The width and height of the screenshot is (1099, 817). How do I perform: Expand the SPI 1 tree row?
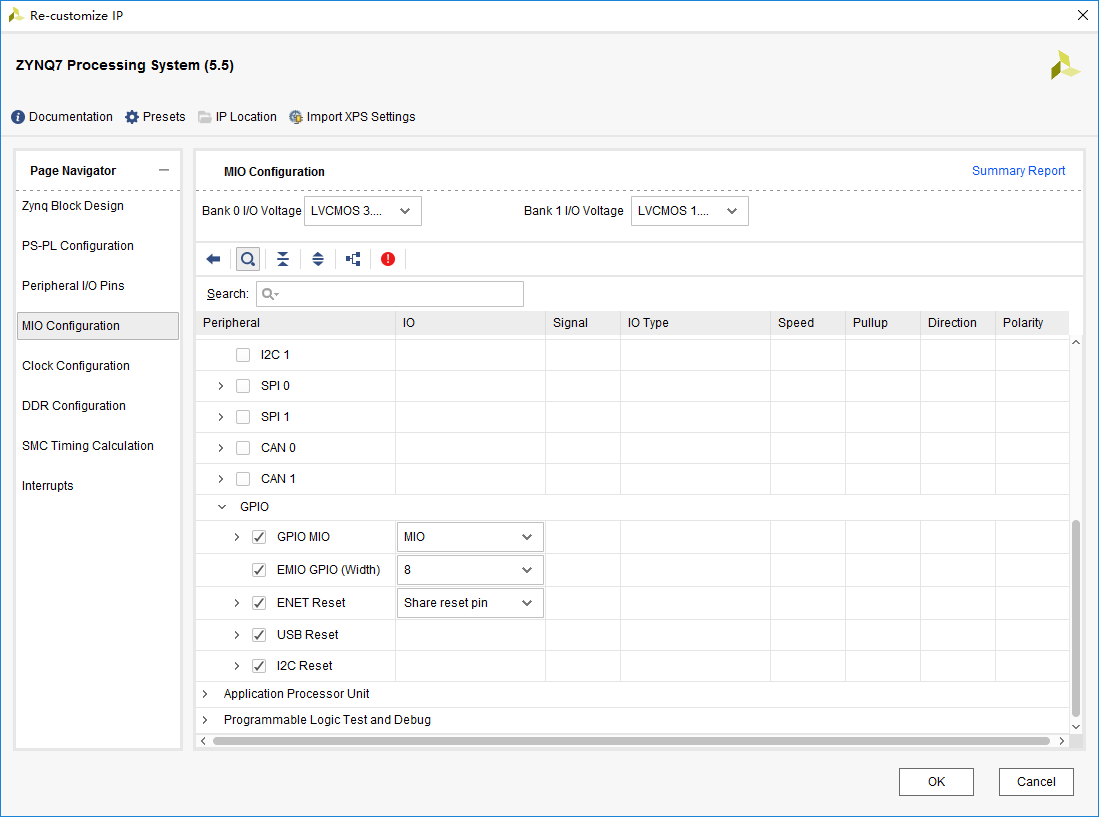(x=221, y=417)
